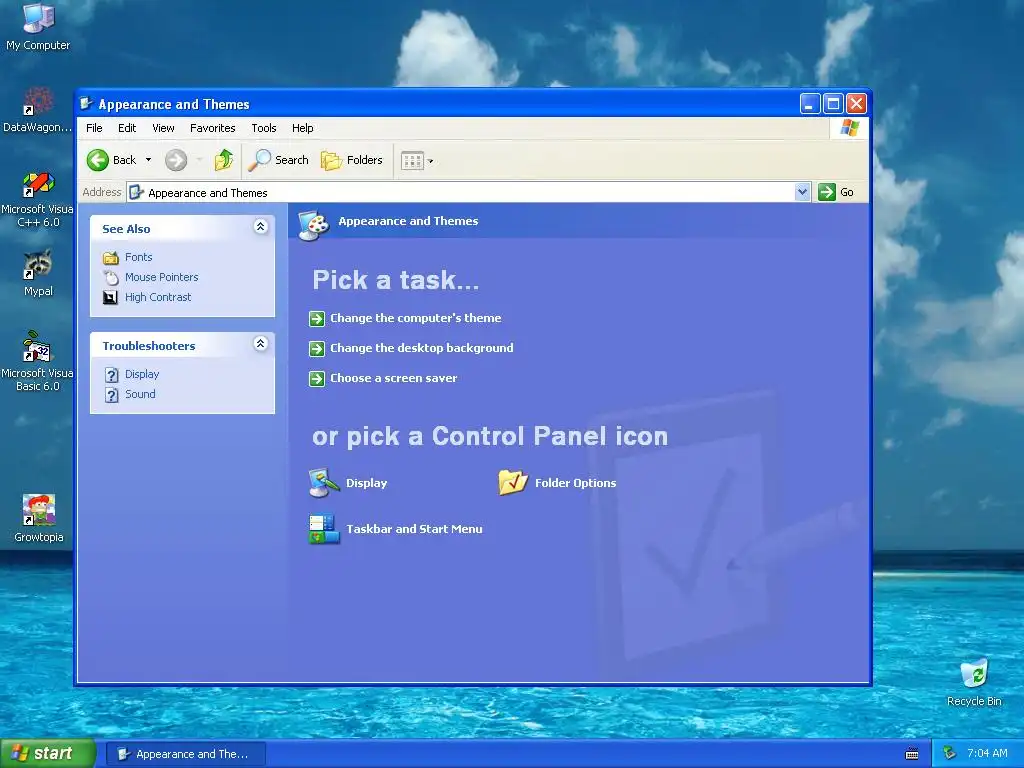
Task: Choose Change the computer's theme task
Action: click(x=415, y=318)
